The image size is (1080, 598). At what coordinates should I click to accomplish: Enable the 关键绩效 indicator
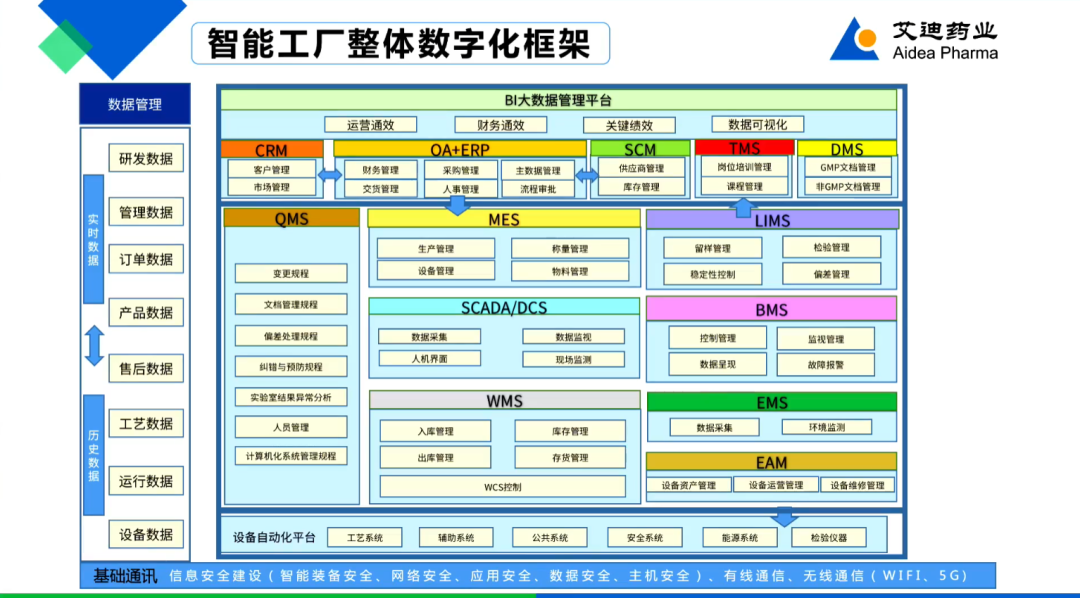click(629, 124)
